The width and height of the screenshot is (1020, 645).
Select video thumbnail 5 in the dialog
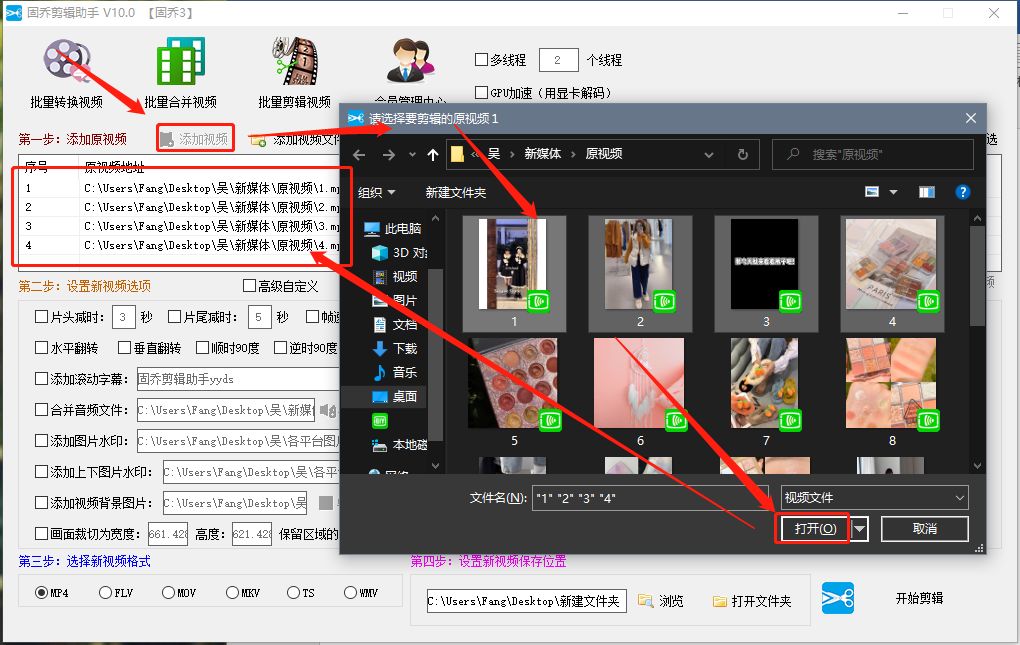[x=513, y=383]
